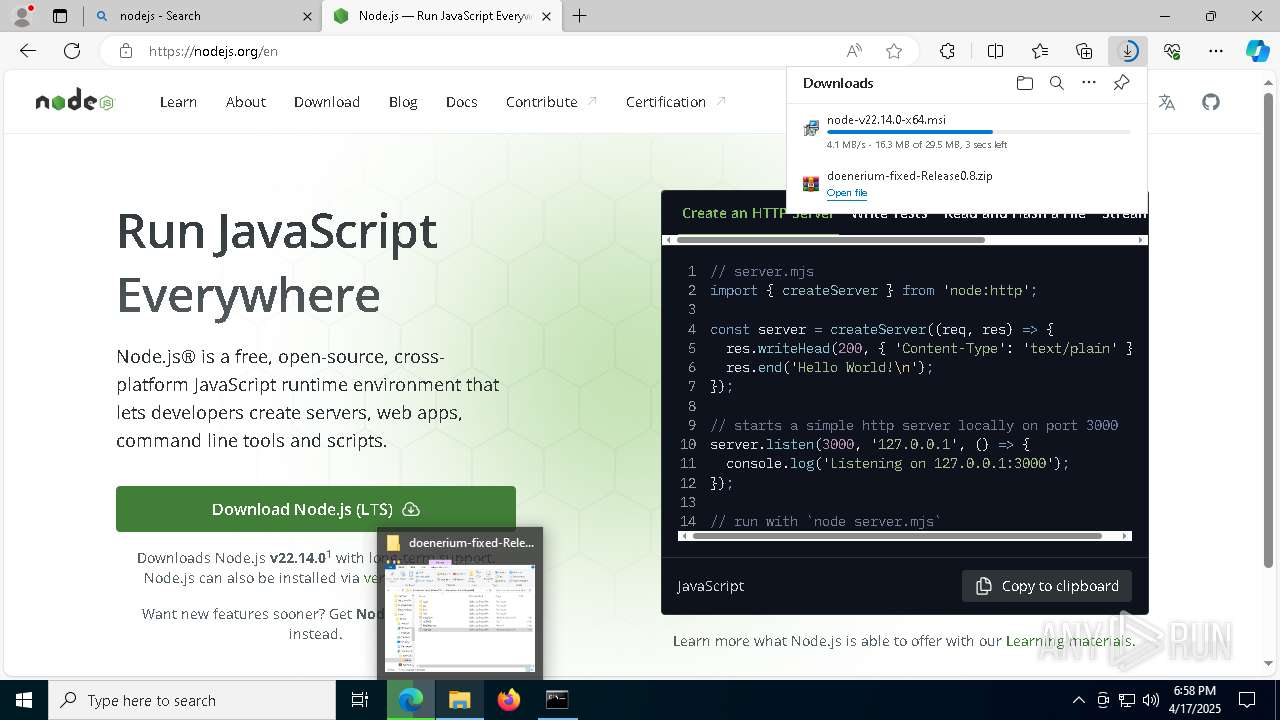Click the taskbar clock showing 6:58 PM
Image resolution: width=1280 pixels, height=720 pixels.
[1194, 700]
